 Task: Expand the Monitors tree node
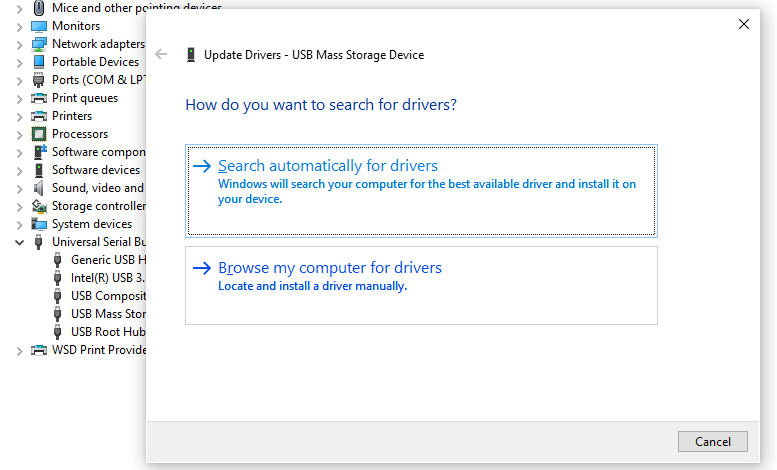19,27
